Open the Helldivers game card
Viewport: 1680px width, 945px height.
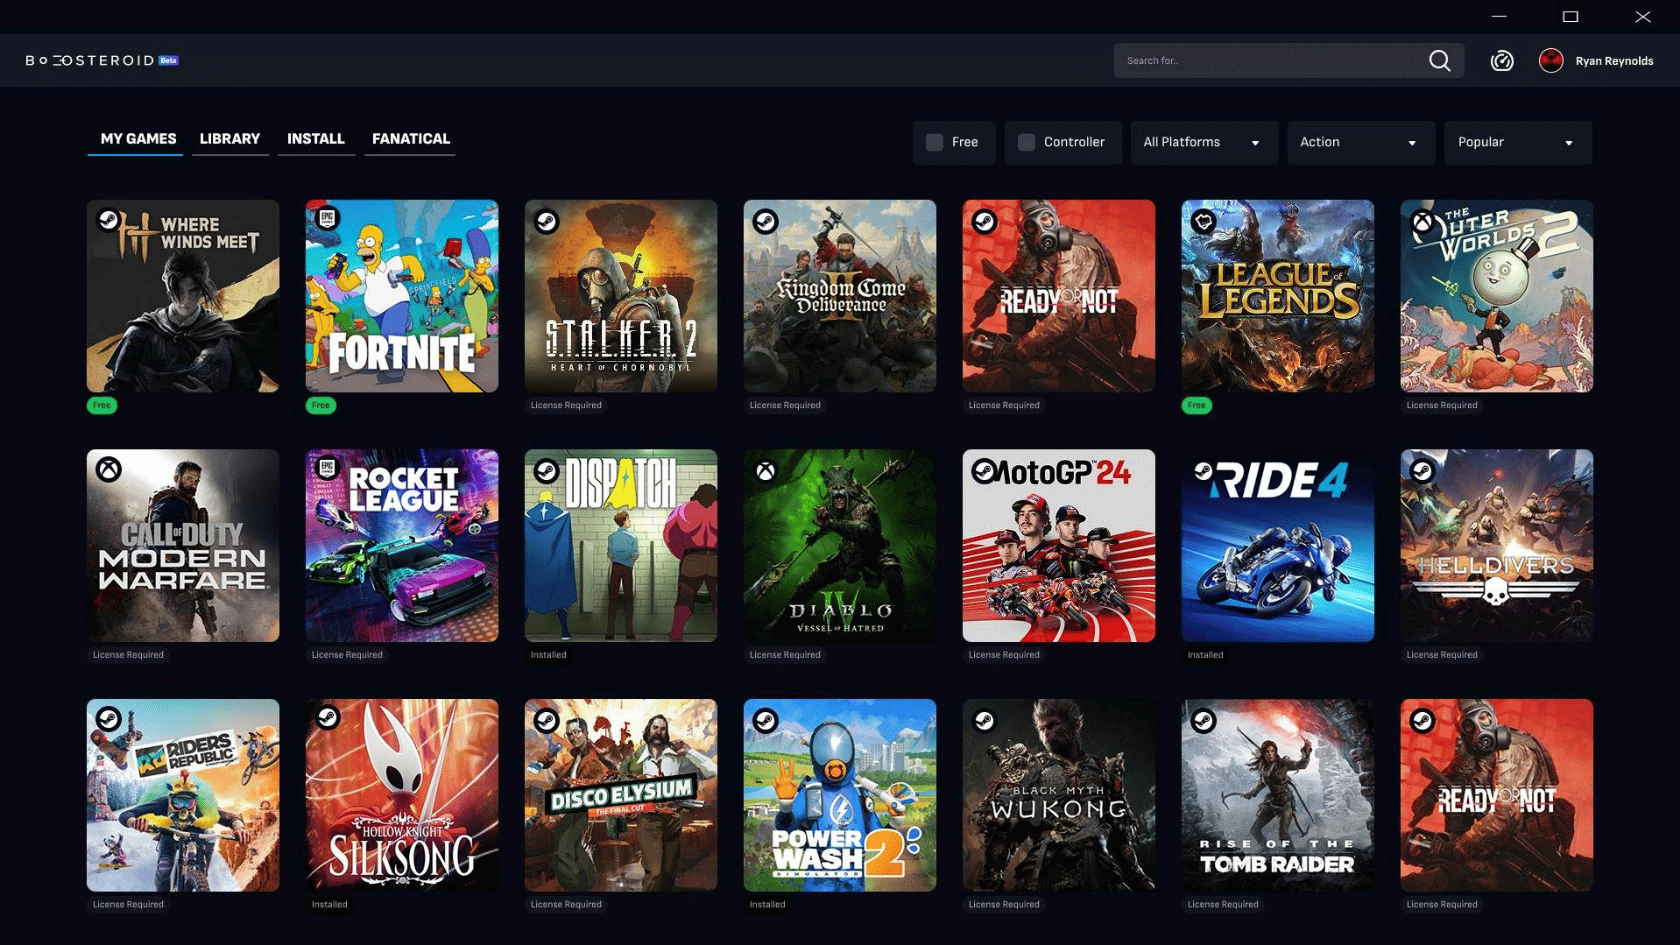click(x=1497, y=545)
